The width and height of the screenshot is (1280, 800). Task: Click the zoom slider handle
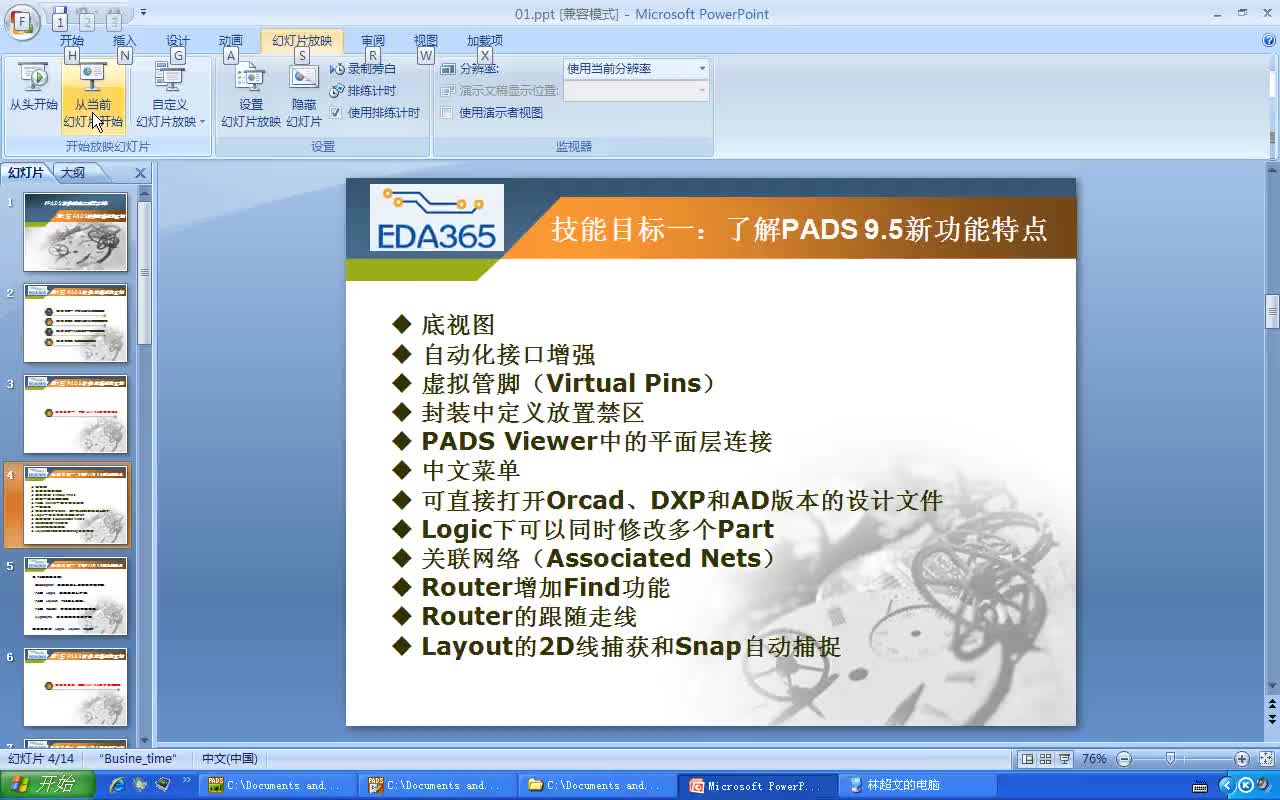[1170, 759]
